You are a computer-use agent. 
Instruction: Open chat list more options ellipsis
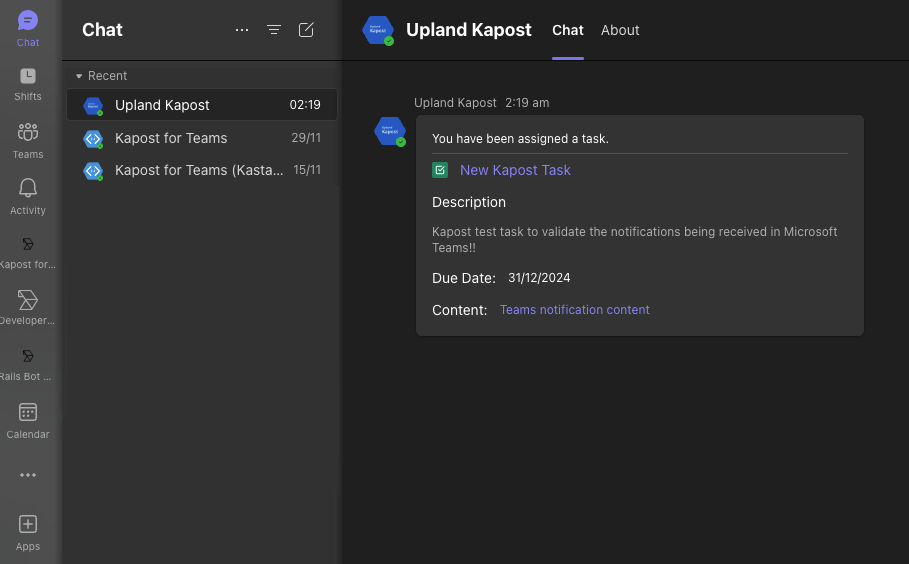[x=242, y=30]
